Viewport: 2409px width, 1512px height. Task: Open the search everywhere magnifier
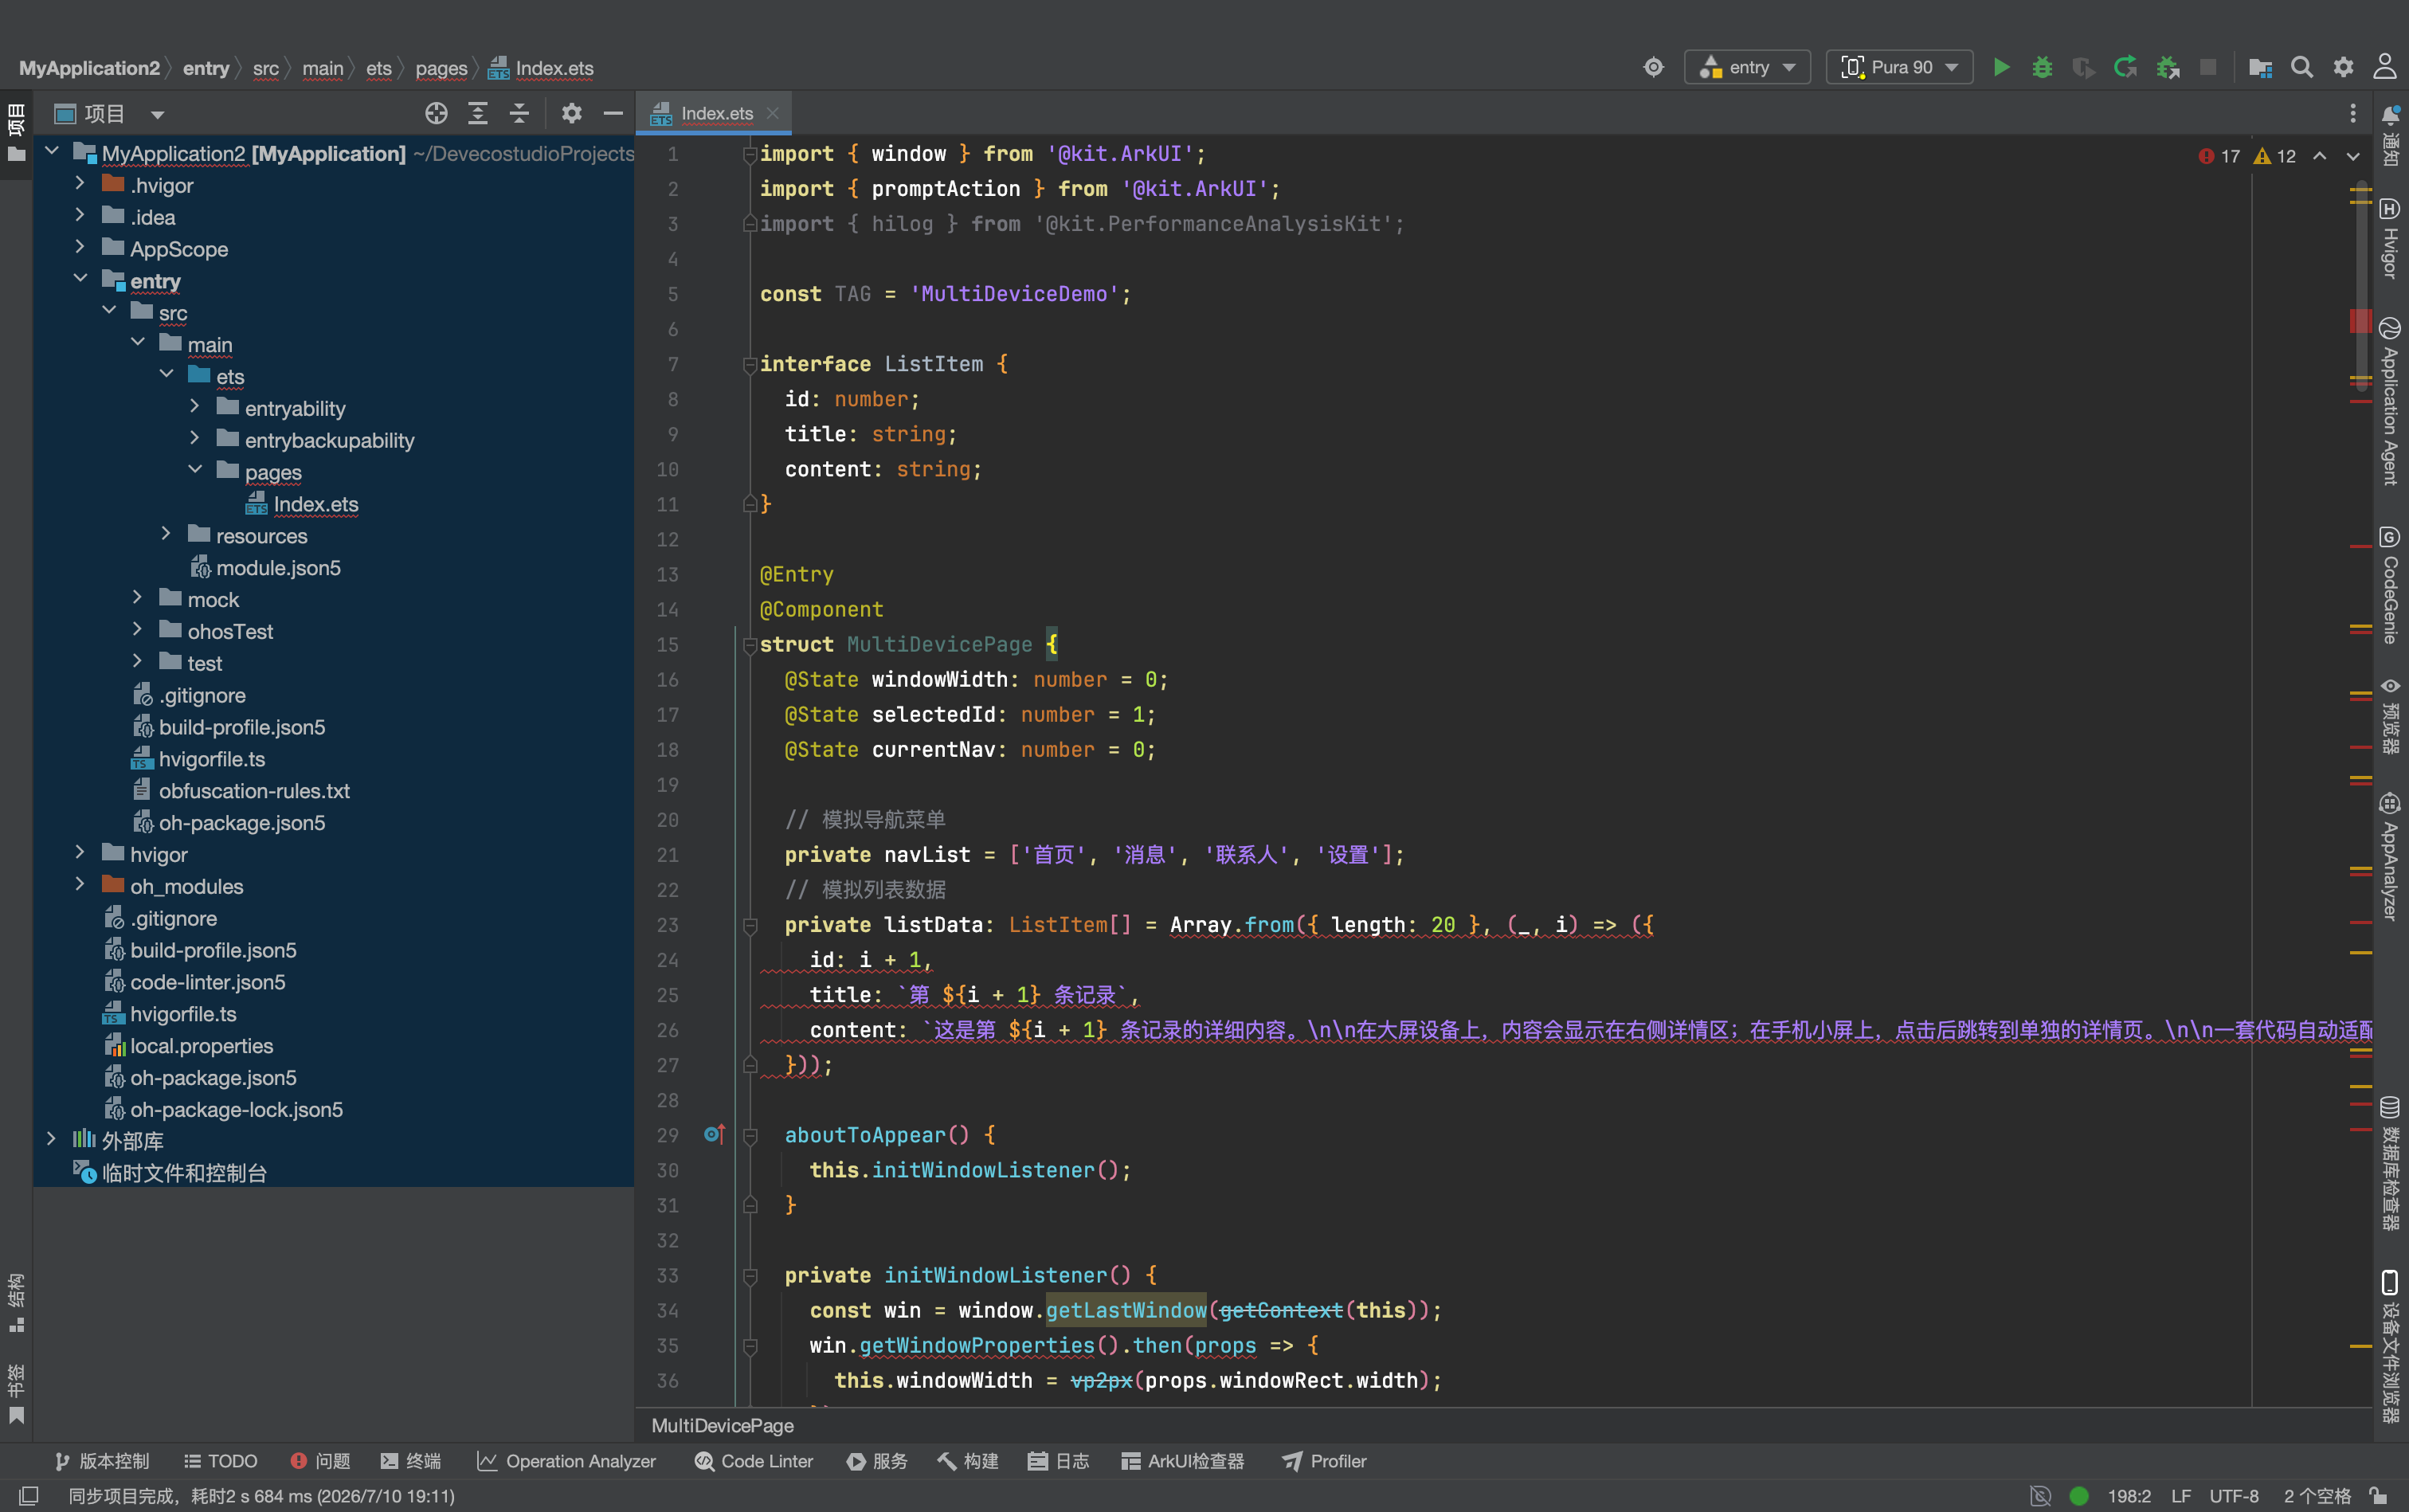click(2301, 67)
